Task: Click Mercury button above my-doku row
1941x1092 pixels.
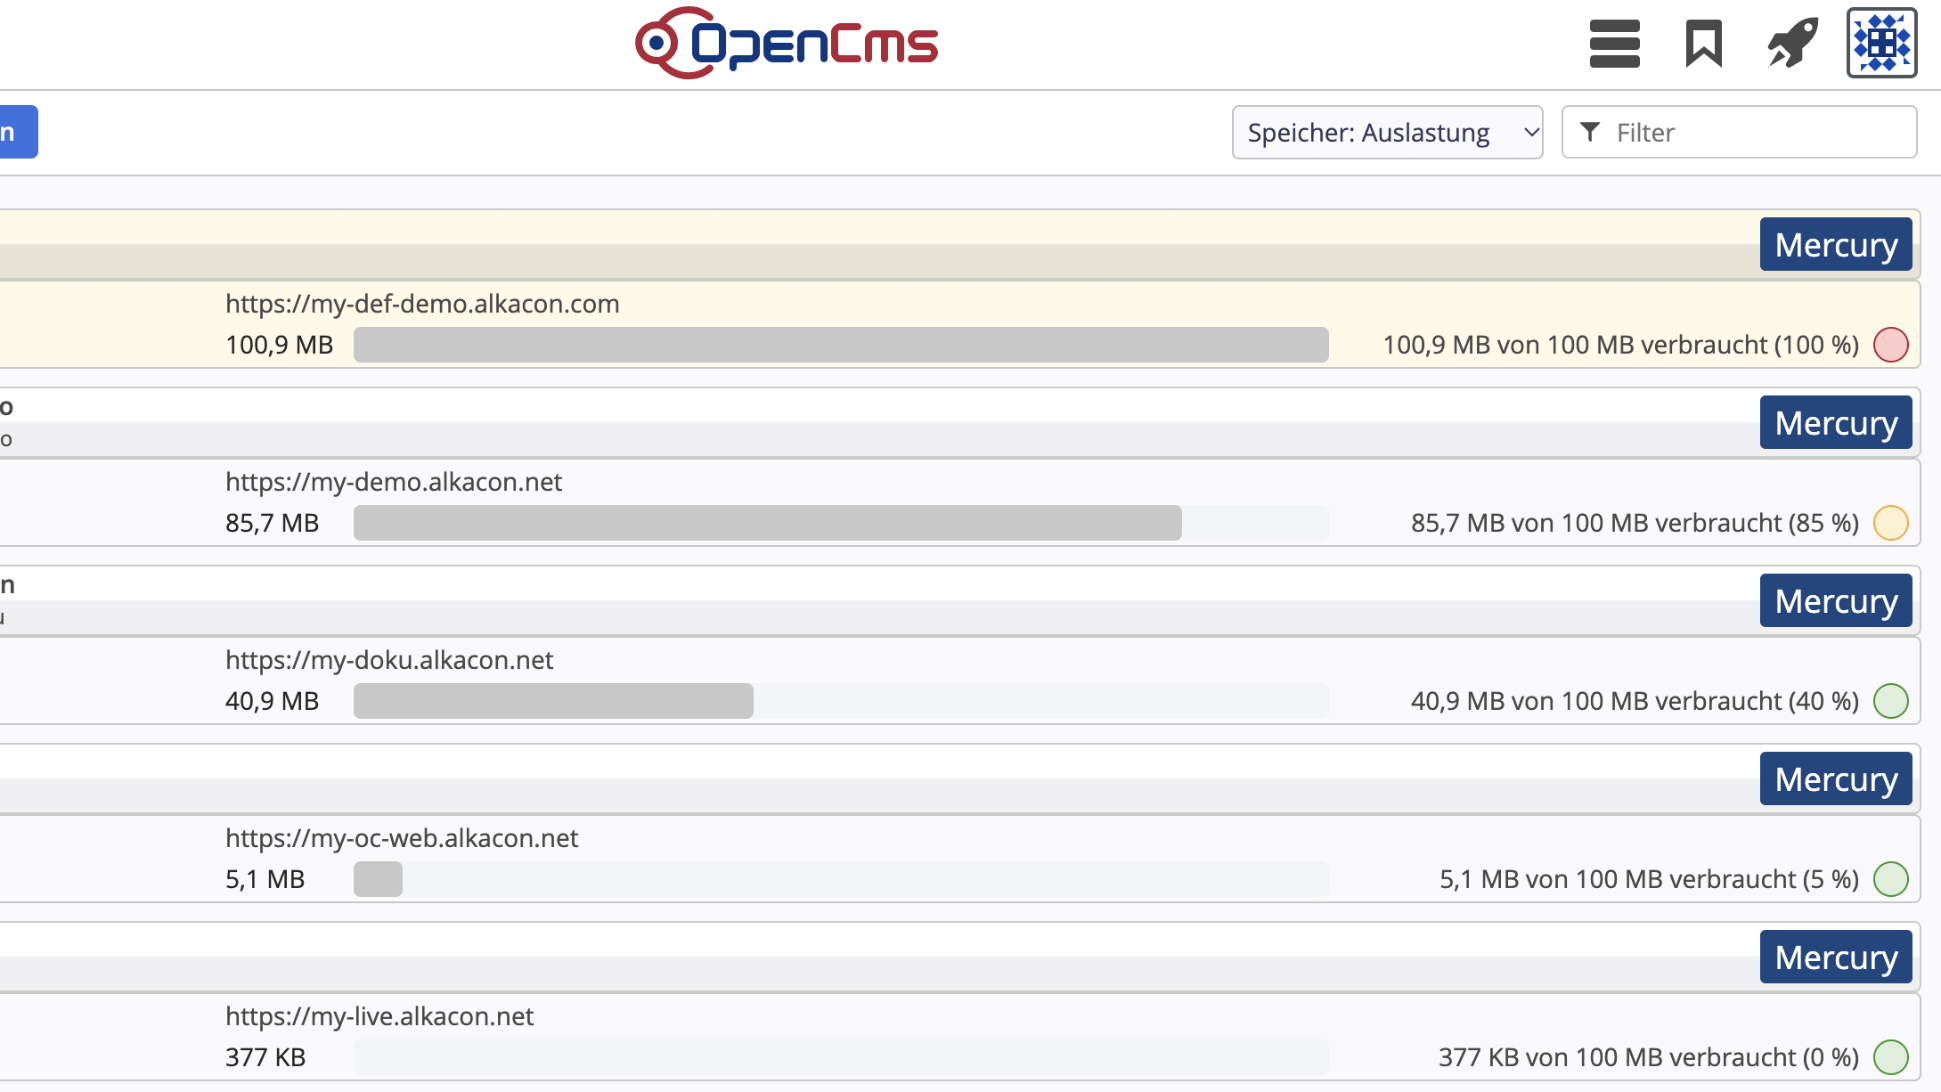Action: tap(1835, 601)
